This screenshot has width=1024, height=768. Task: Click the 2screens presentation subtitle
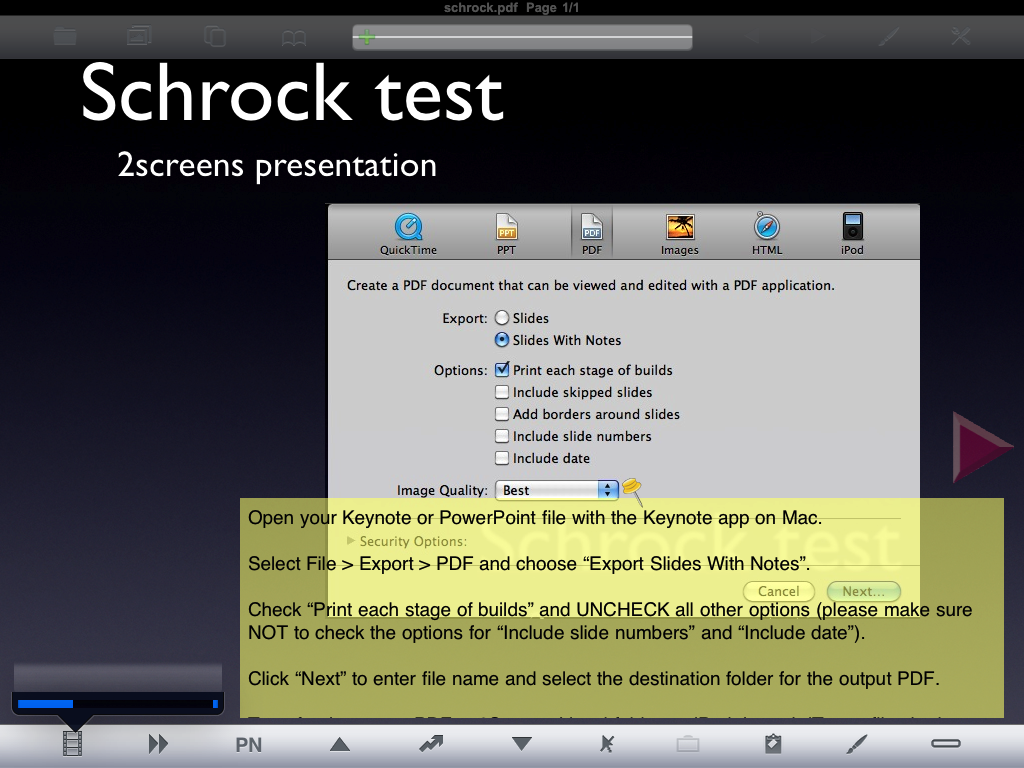click(277, 165)
